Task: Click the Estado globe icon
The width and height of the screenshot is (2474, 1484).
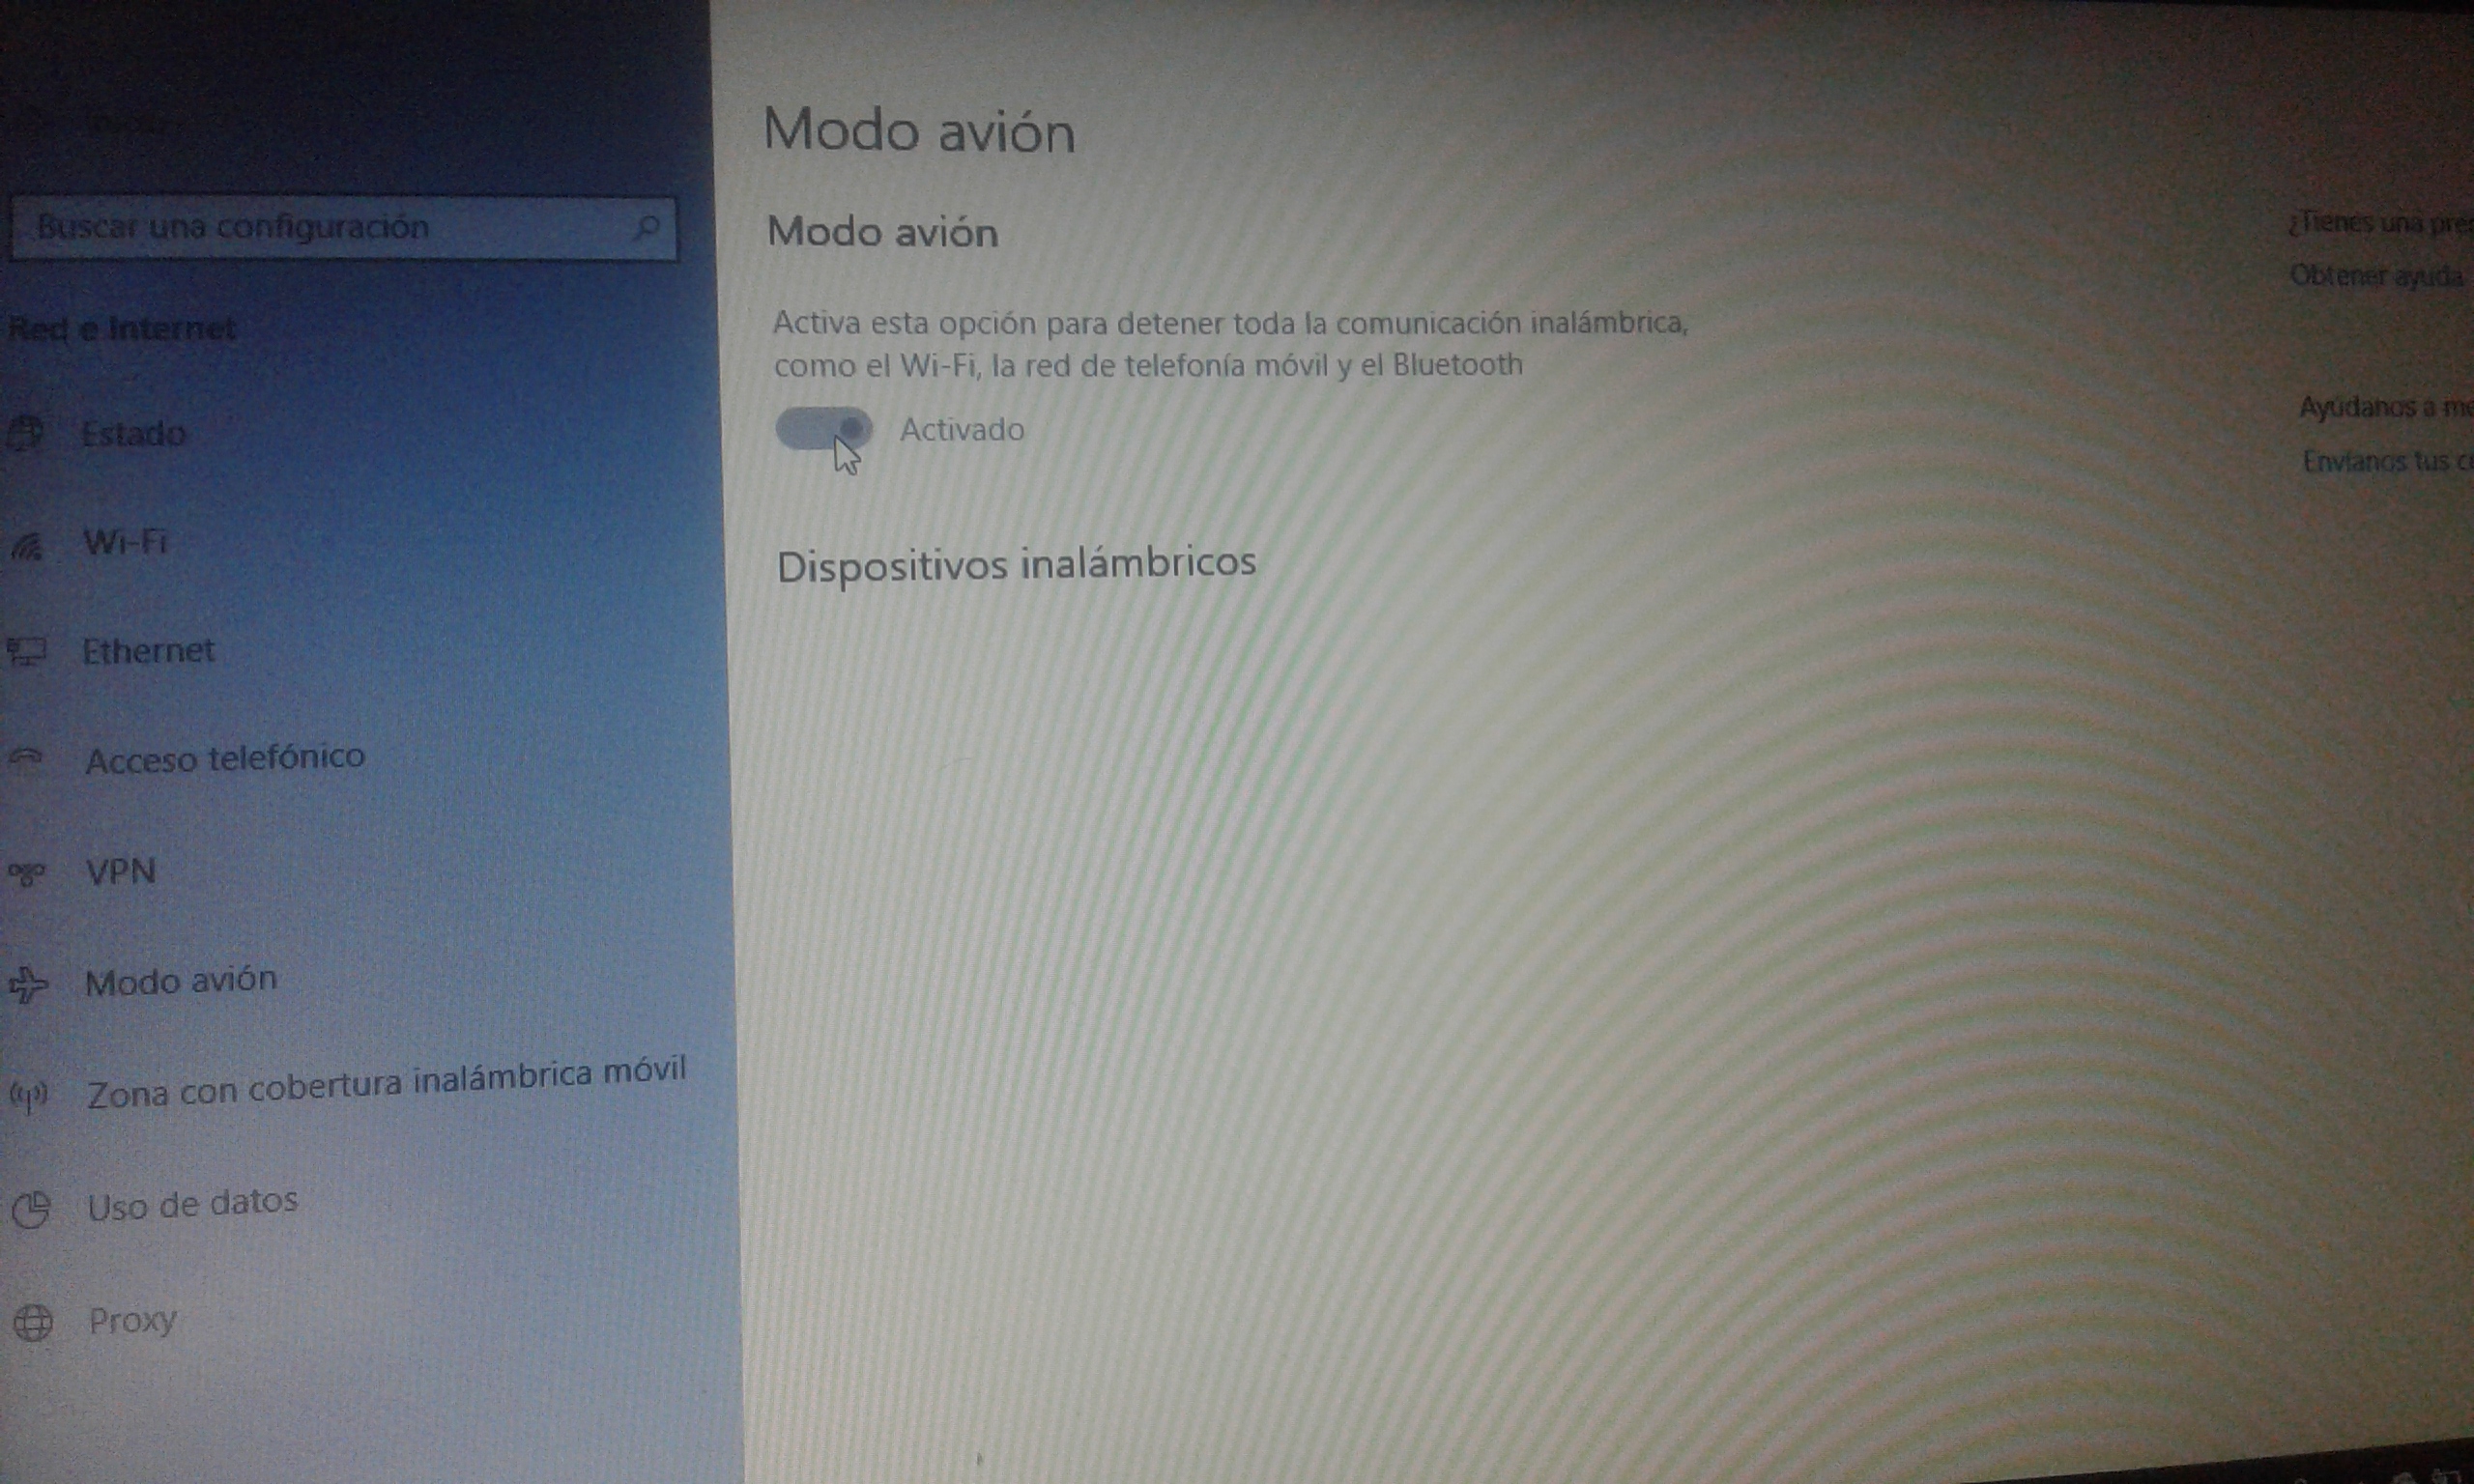Action: (x=26, y=433)
